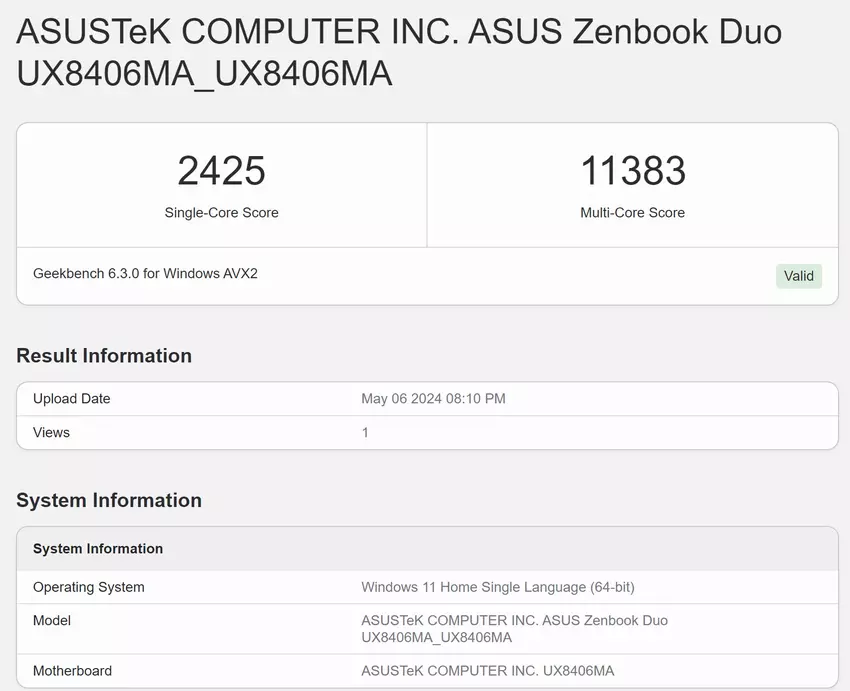850x691 pixels.
Task: Click the Geekbench 6.3.0 for Windows AVX2 text
Action: pos(145,273)
